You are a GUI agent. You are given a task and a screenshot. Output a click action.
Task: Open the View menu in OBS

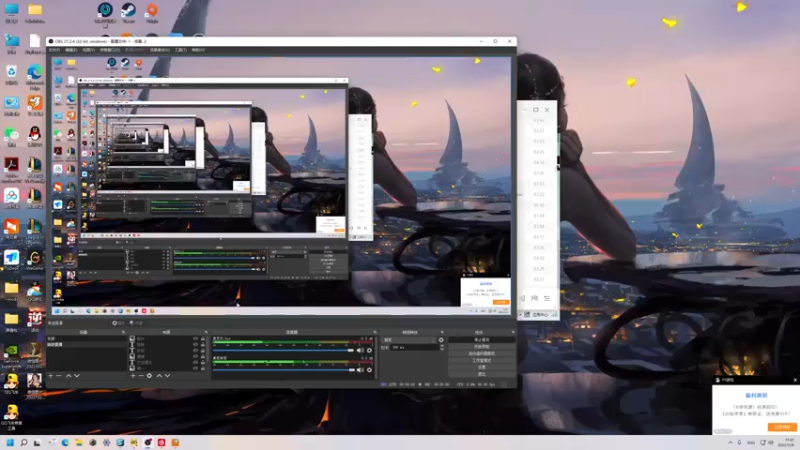[89, 50]
